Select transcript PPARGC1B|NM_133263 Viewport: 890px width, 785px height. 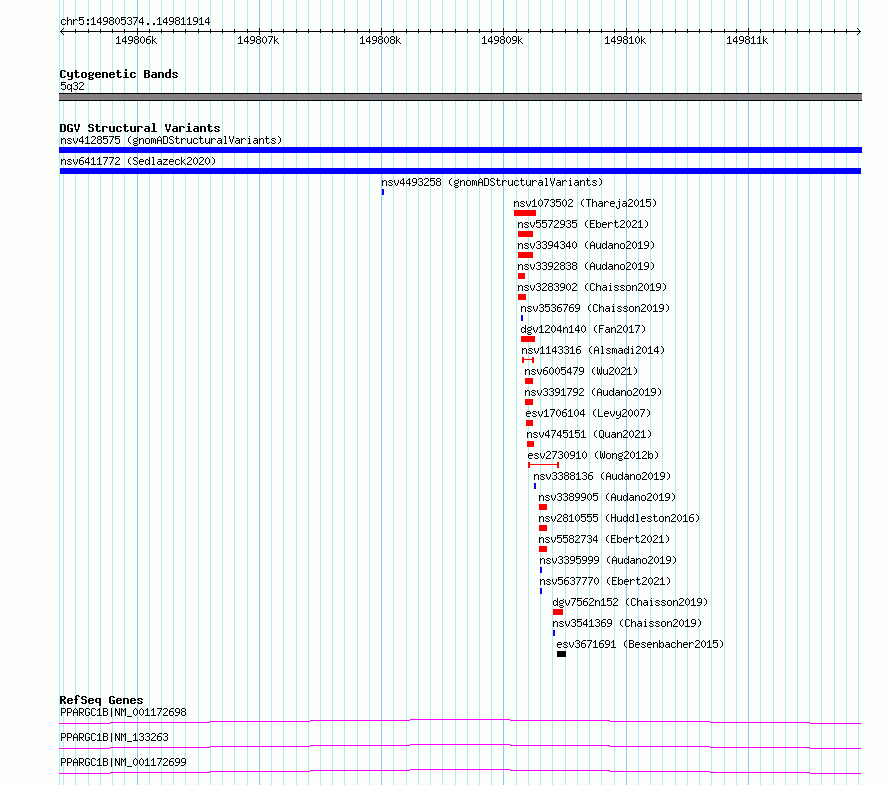115,737
